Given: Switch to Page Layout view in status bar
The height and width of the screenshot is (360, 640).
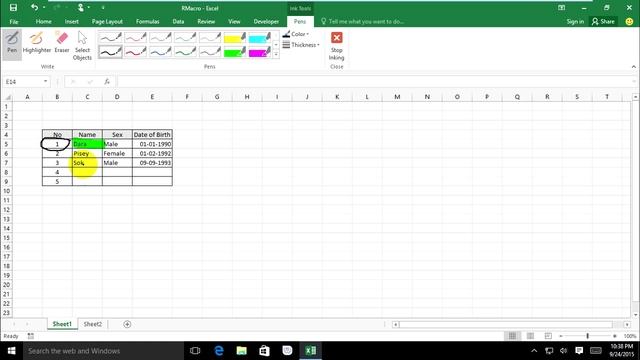Looking at the screenshot, I should (x=530, y=336).
